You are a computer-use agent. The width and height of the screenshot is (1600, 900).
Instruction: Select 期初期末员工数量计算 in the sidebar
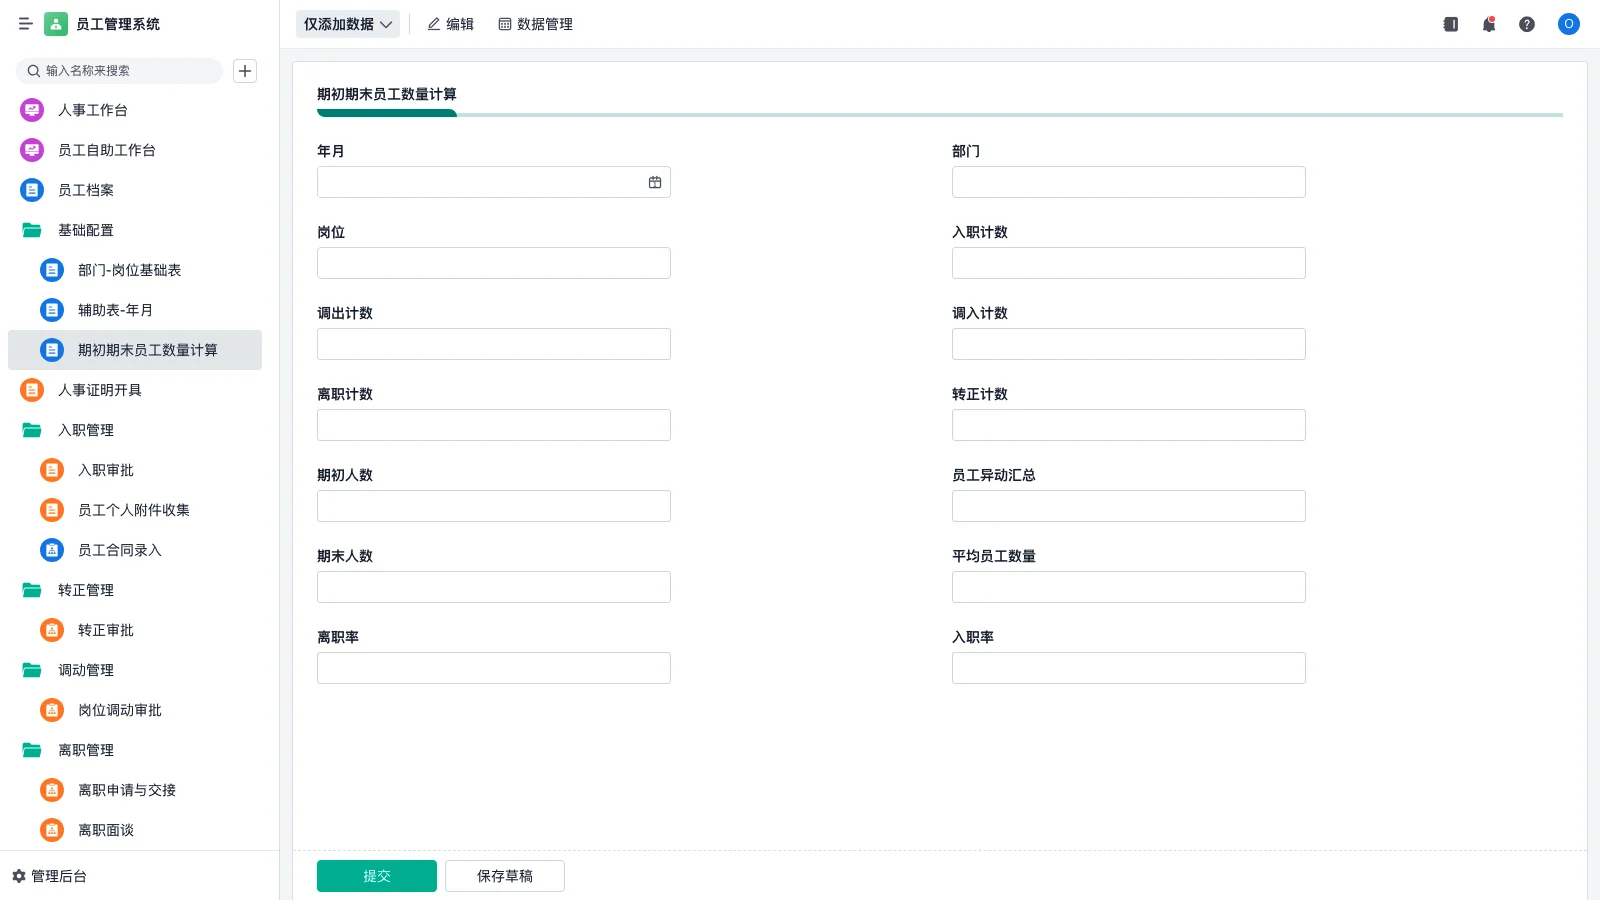tap(135, 350)
